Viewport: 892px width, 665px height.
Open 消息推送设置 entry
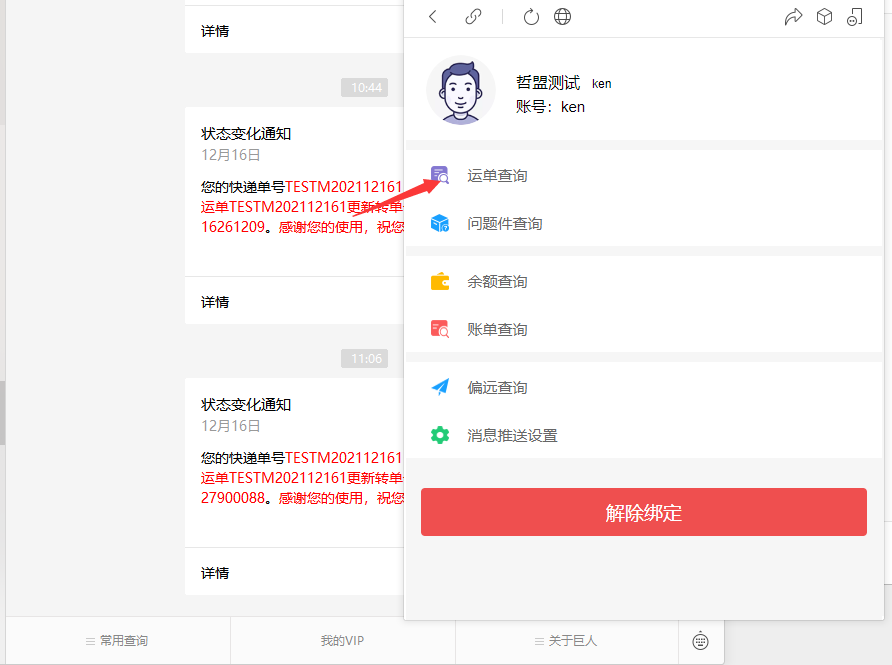pyautogui.click(x=644, y=435)
